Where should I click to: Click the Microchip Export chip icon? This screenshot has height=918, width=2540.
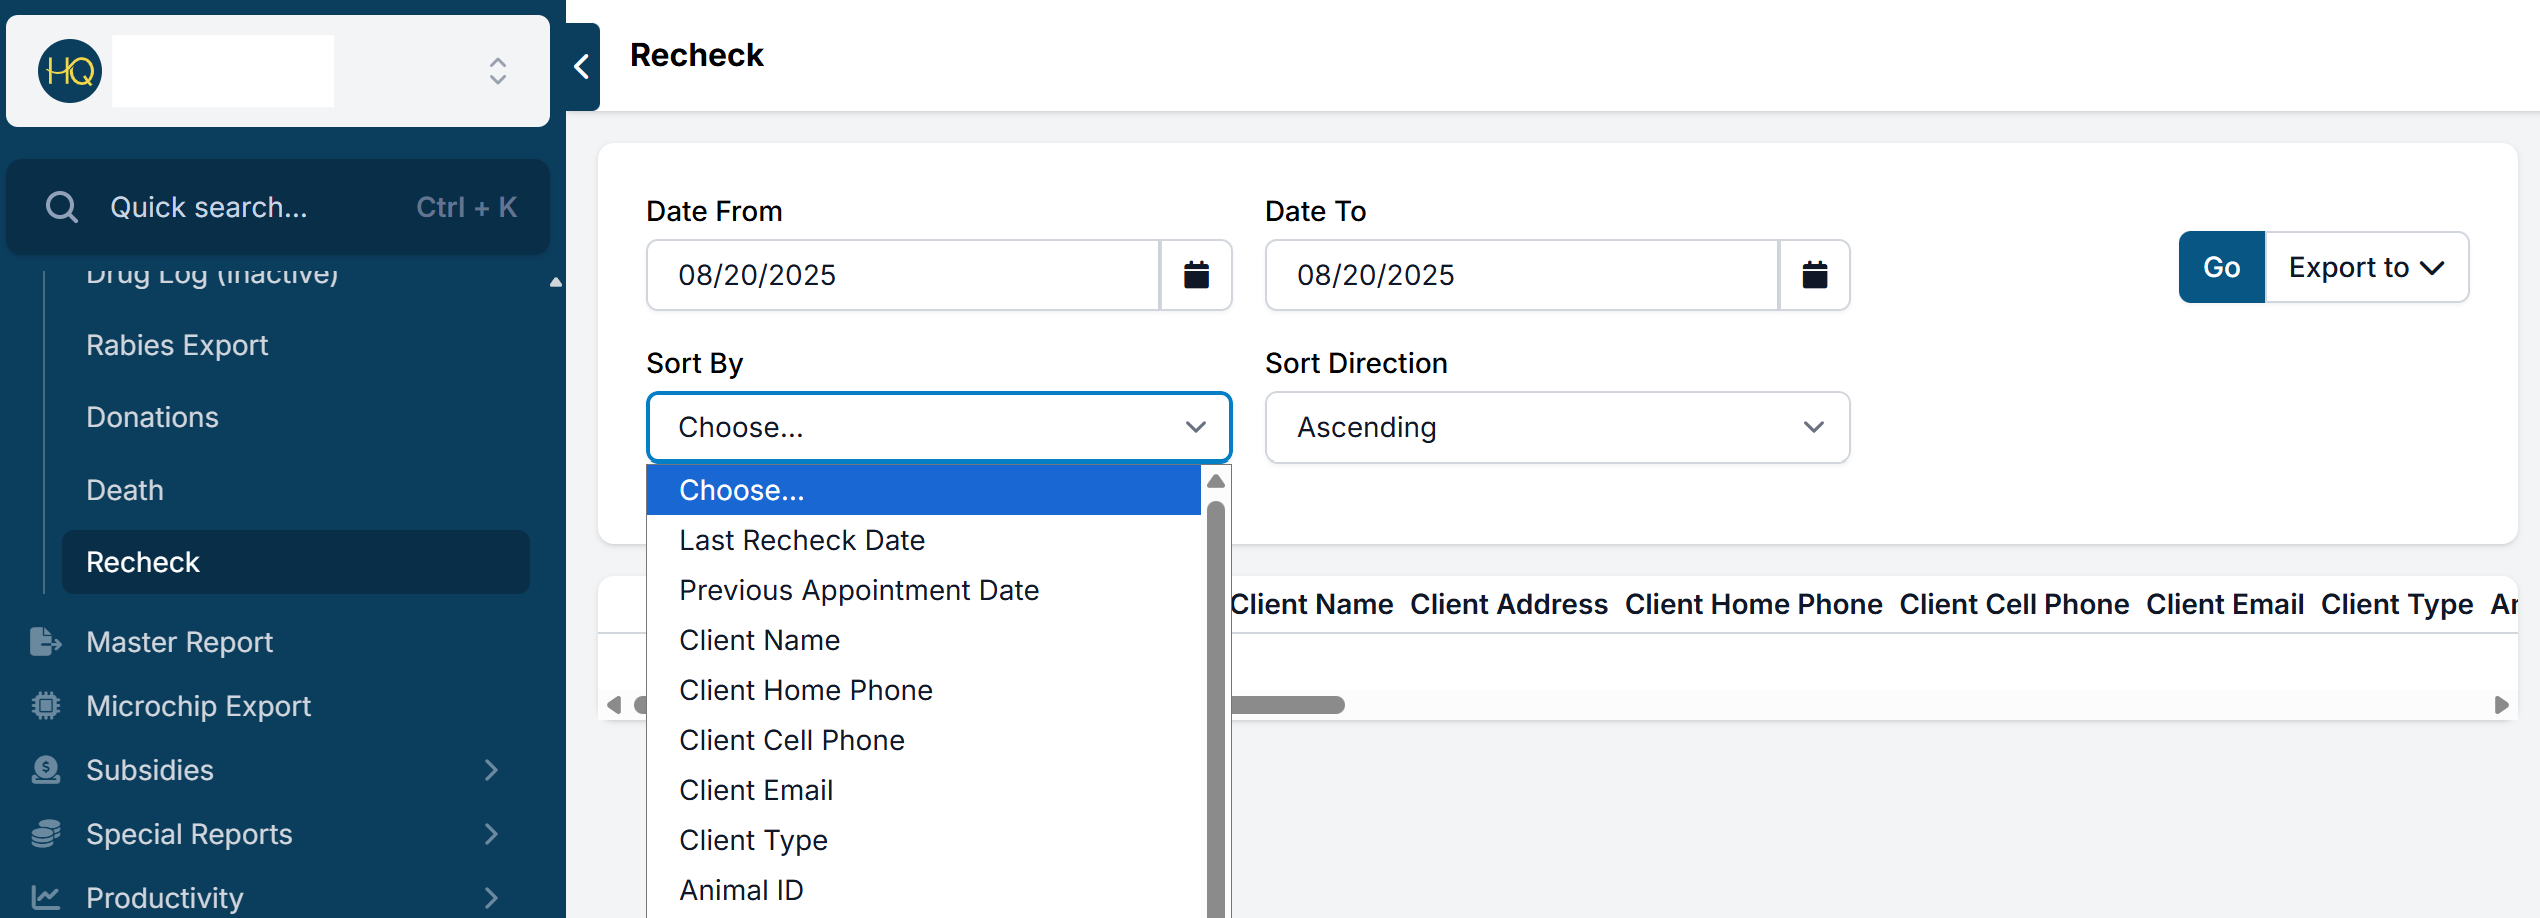[x=45, y=706]
